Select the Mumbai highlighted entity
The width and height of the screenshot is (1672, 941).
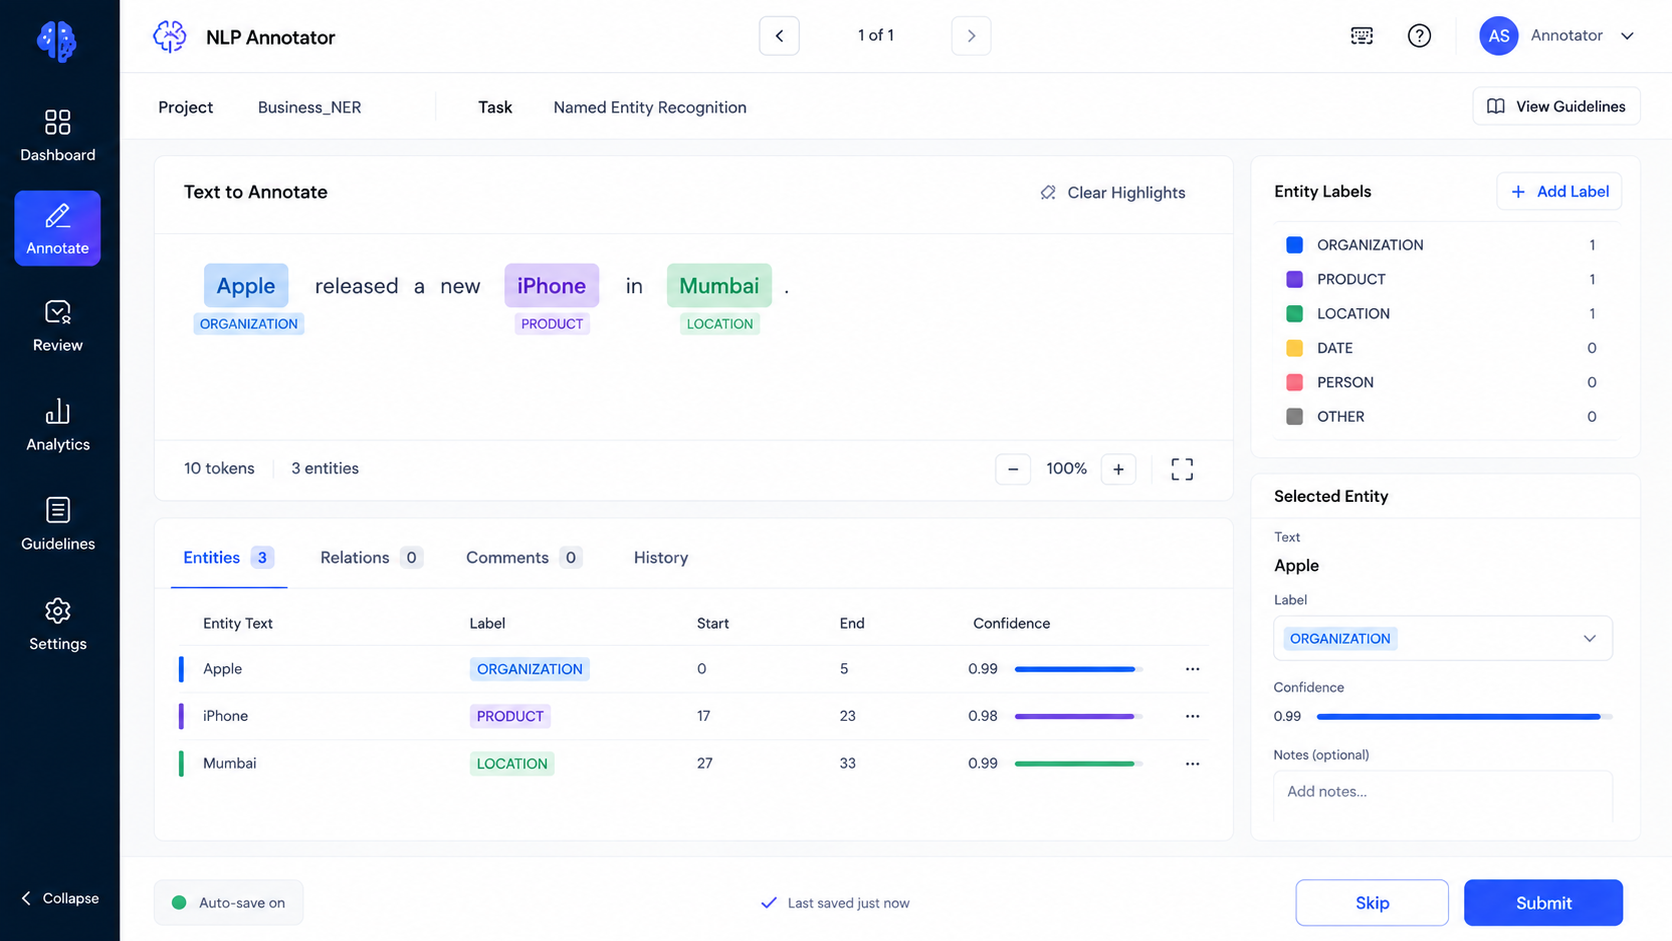tap(719, 286)
